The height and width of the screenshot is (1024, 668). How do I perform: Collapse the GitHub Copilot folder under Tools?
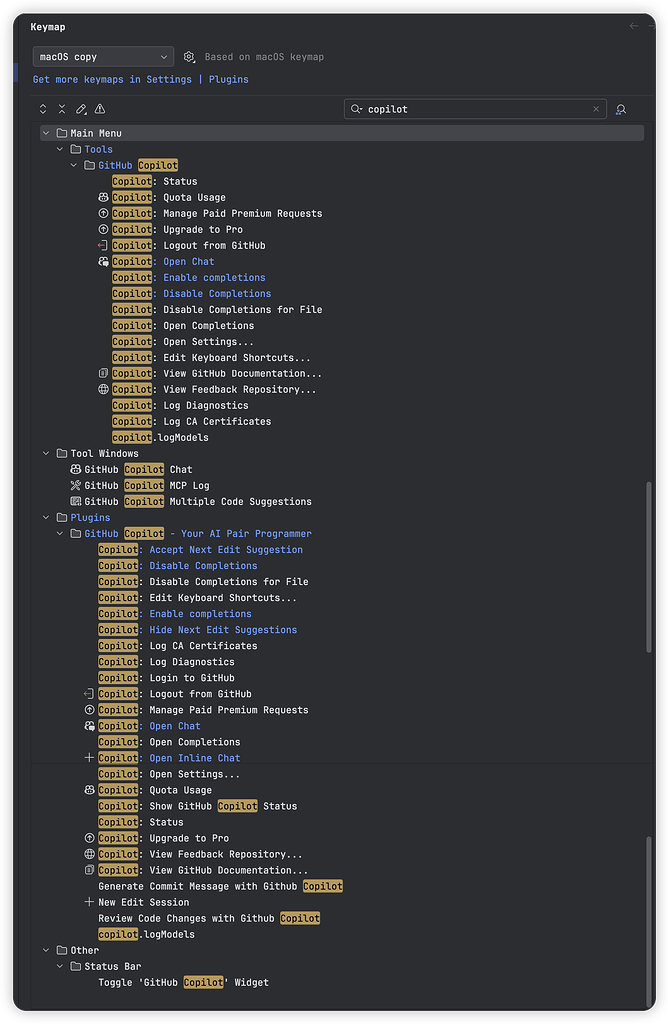(x=74, y=165)
